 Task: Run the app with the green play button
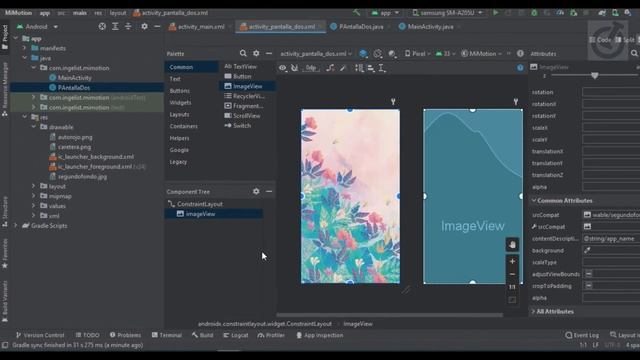point(495,13)
